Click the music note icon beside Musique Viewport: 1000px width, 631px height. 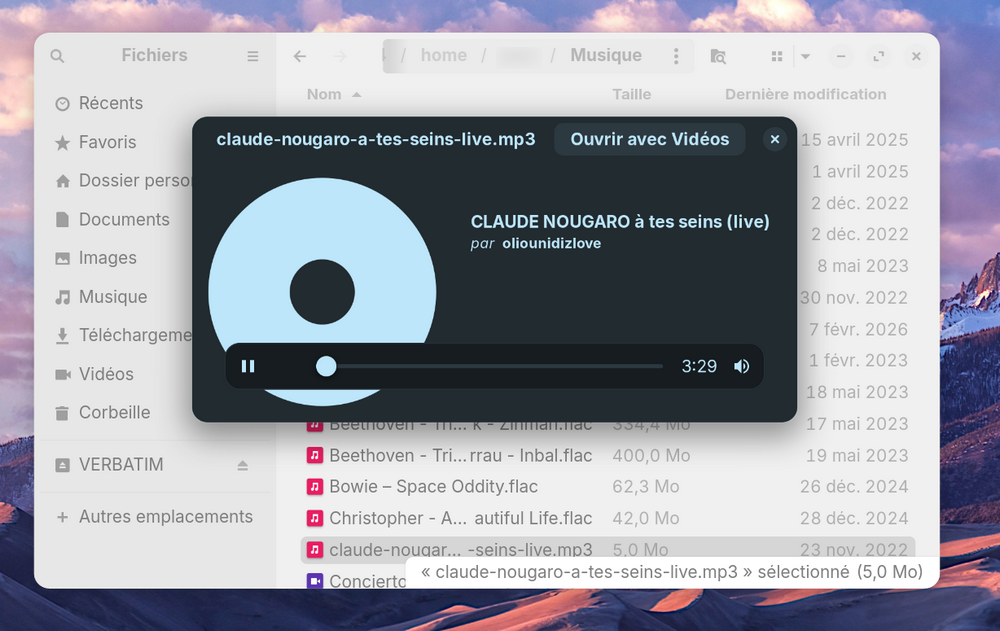coord(62,297)
